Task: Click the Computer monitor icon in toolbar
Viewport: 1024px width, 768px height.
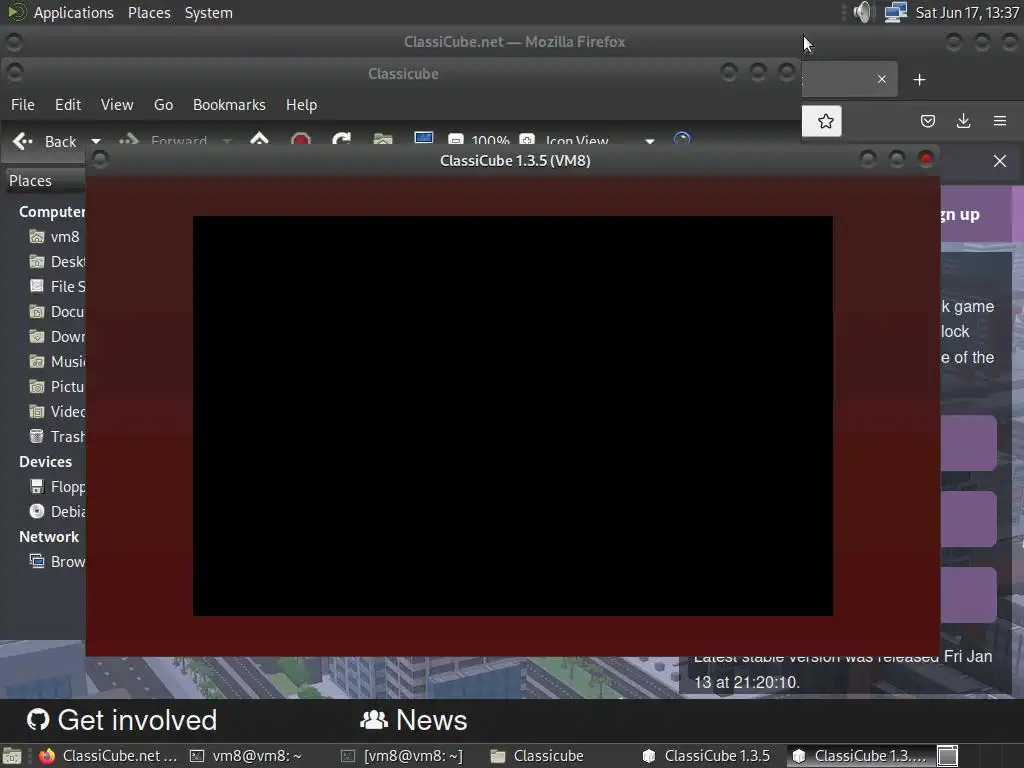Action: [x=423, y=138]
